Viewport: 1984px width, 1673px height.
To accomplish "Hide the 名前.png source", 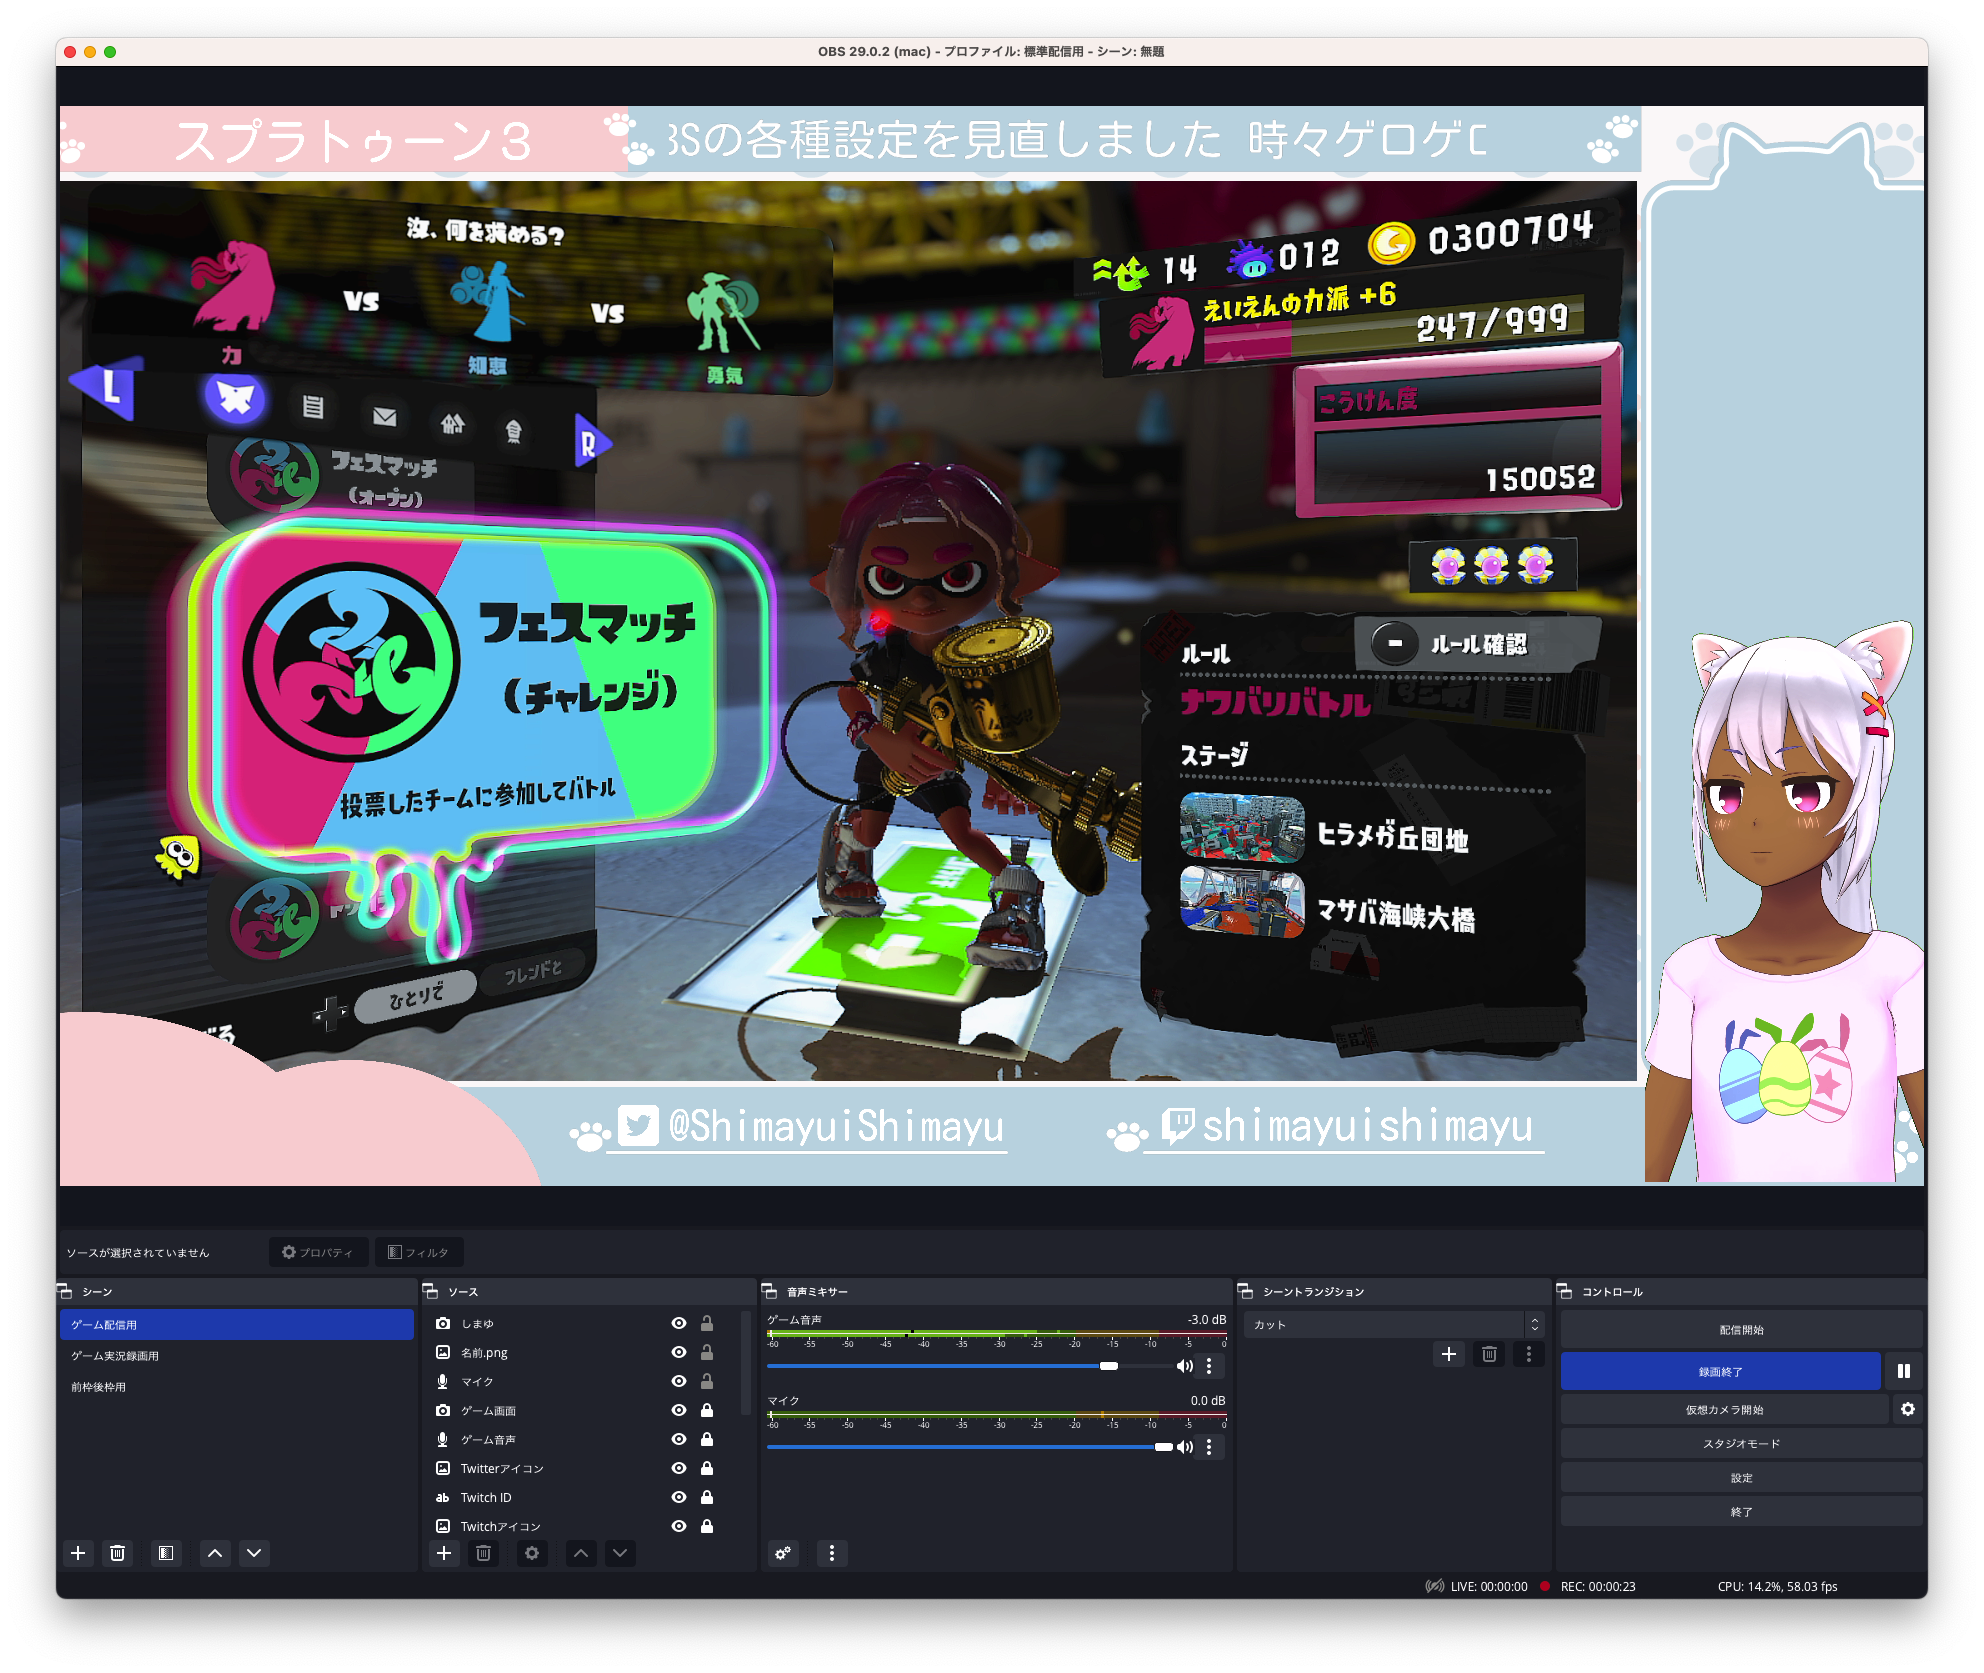I will (x=679, y=1352).
